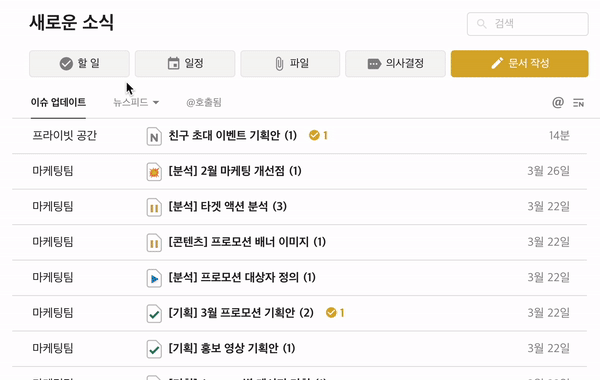Click the 할 일 button
Viewport: 600px width, 380px height.
[x=79, y=64]
